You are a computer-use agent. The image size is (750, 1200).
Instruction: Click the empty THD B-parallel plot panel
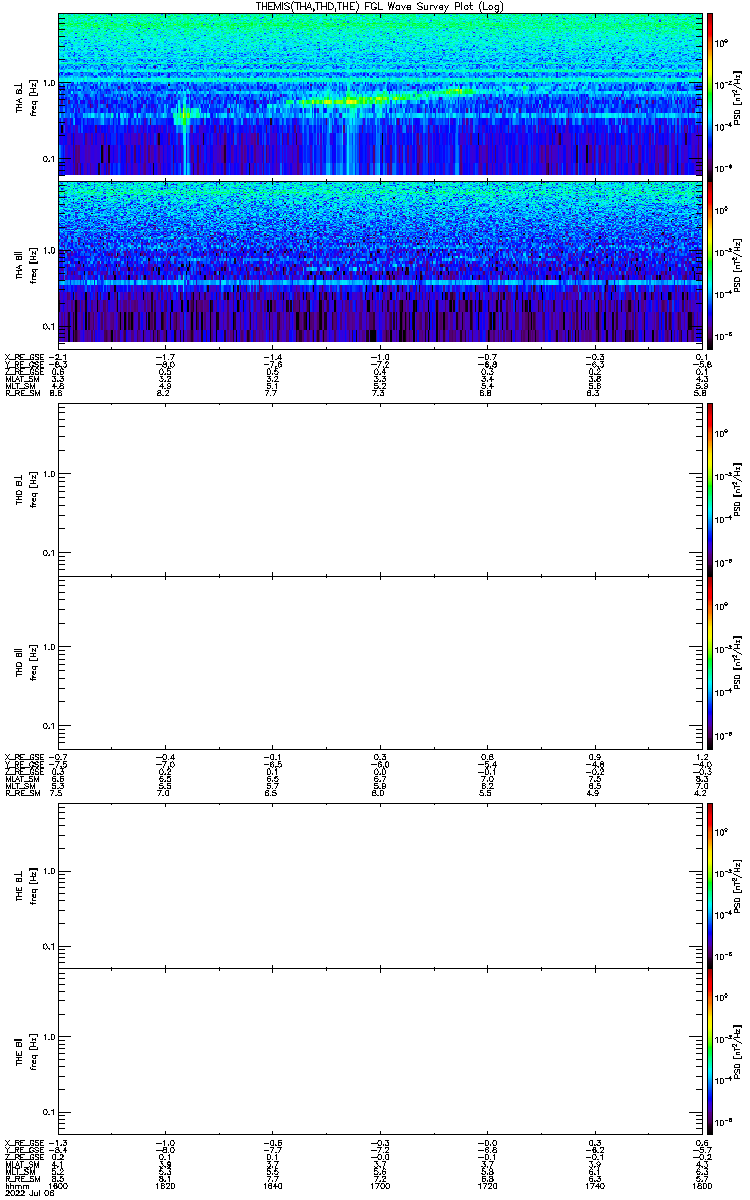coord(379,661)
